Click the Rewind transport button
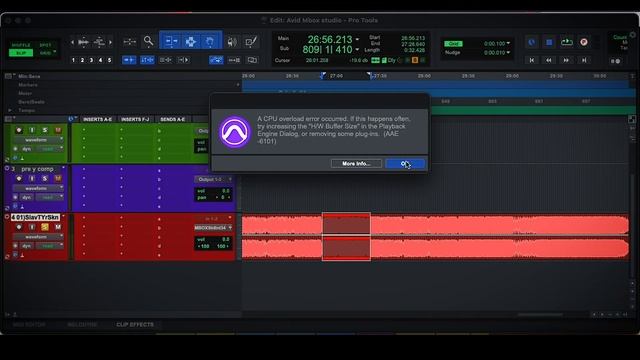 click(x=549, y=60)
